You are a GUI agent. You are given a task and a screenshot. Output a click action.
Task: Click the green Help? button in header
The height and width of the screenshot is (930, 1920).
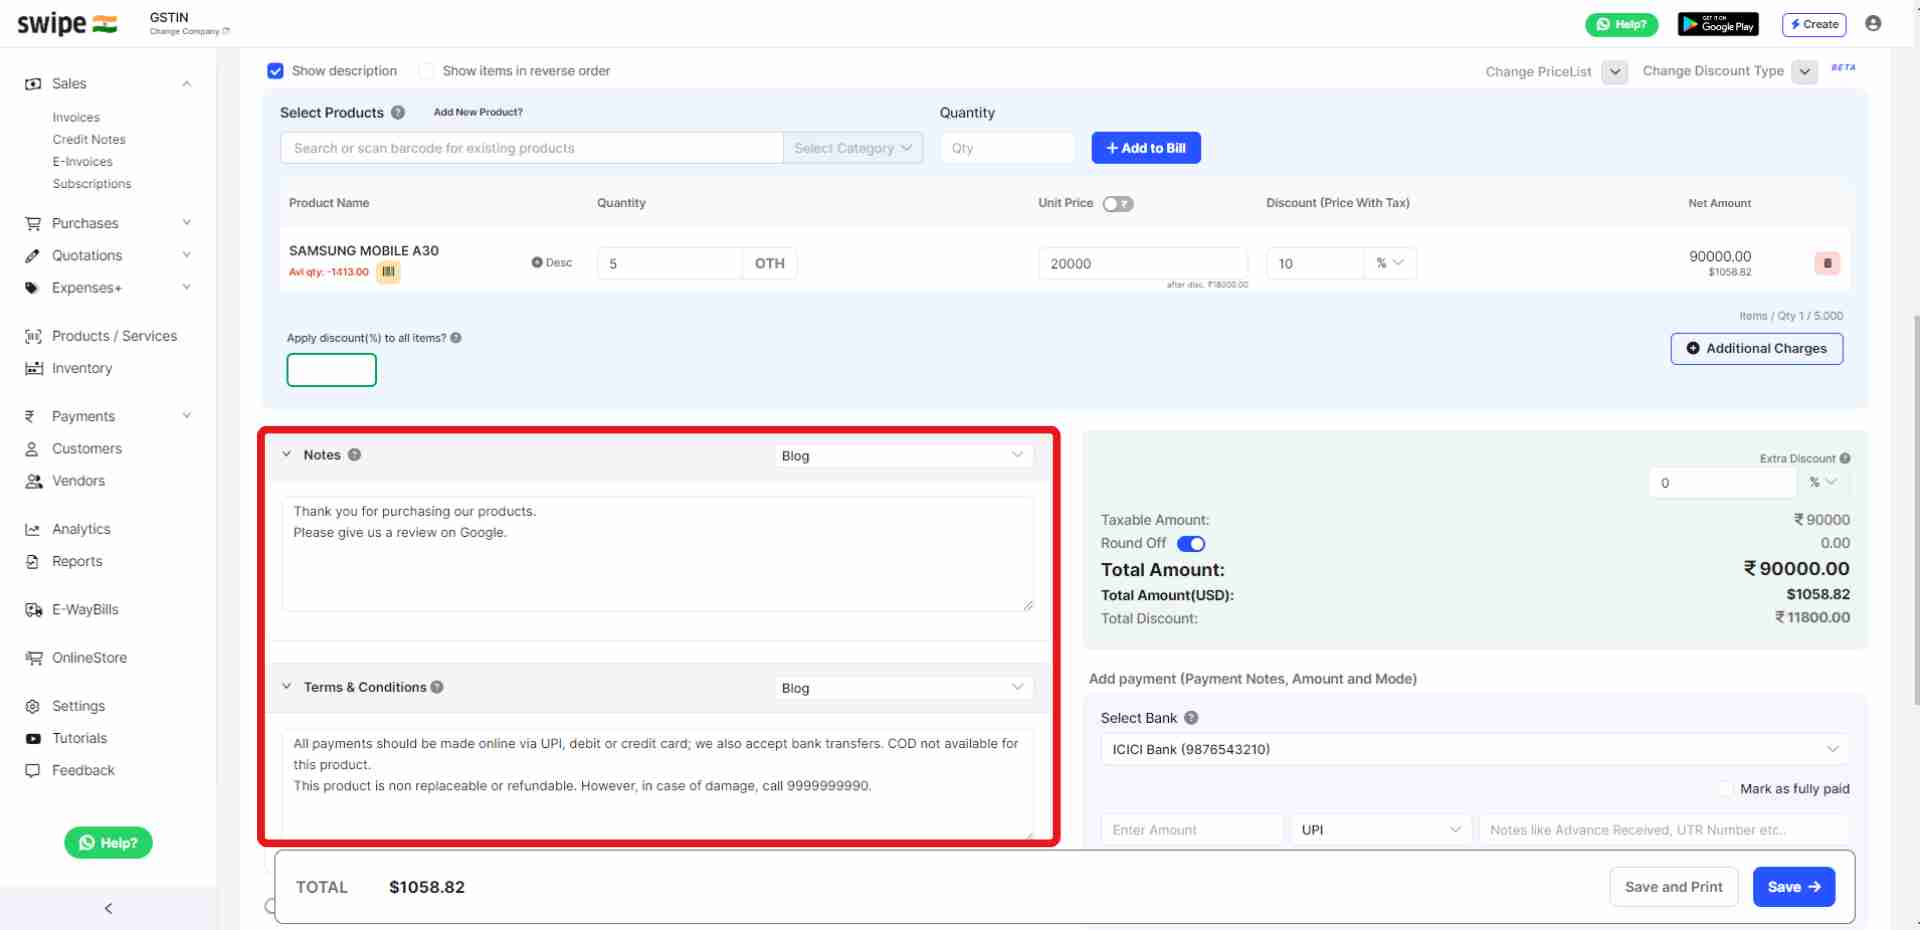click(x=1622, y=24)
